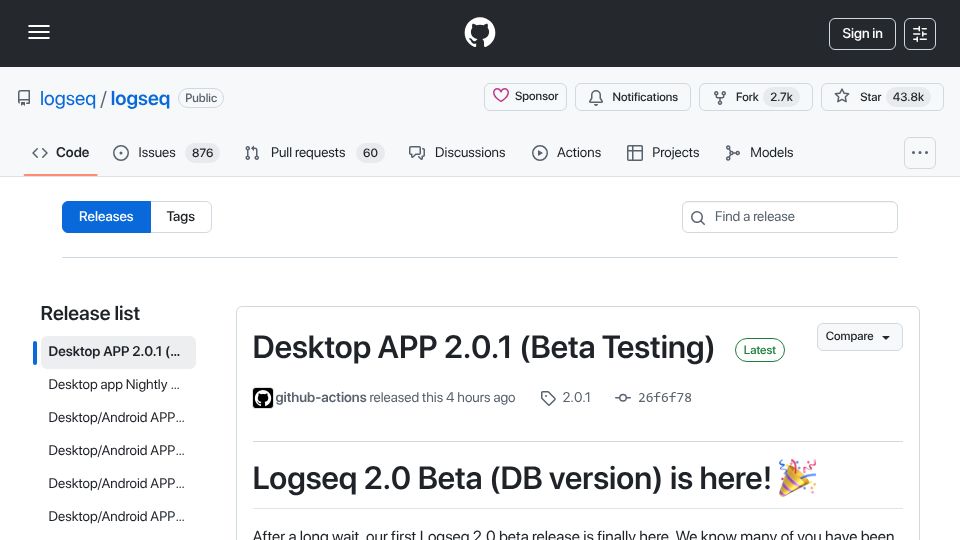Click the Pull requests icon
The height and width of the screenshot is (540, 960).
pos(252,153)
